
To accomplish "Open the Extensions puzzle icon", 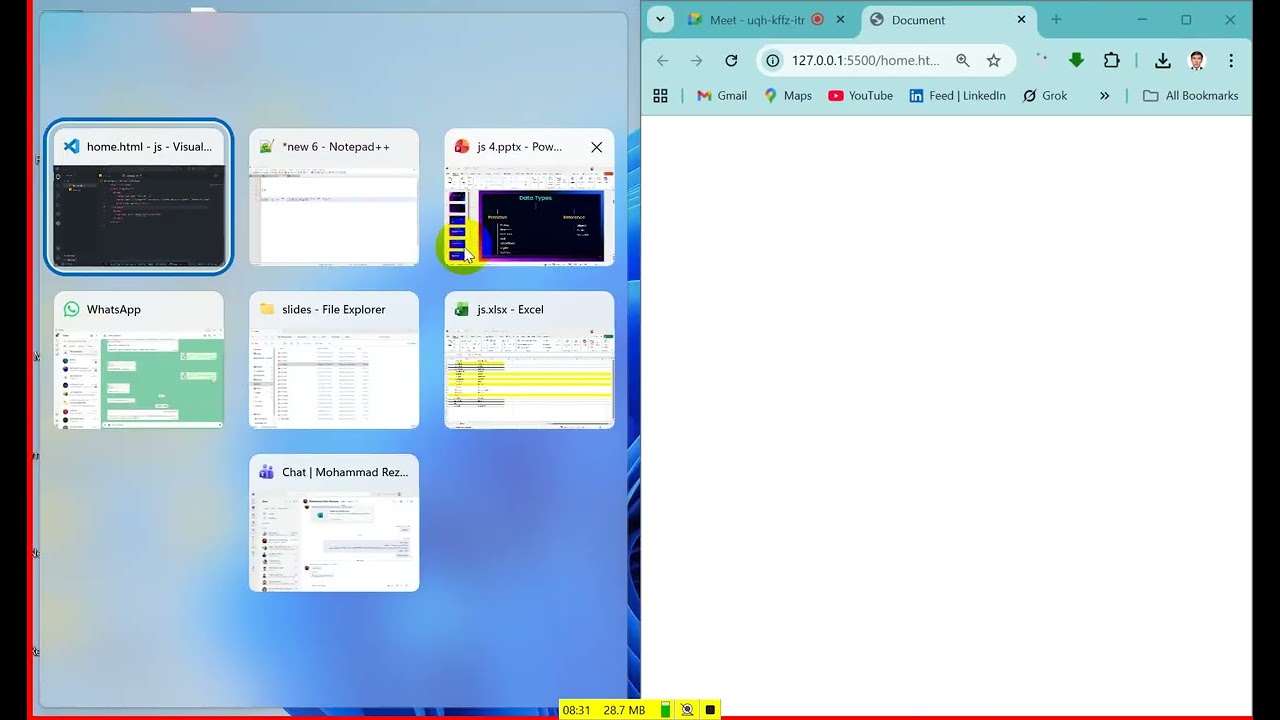I will click(1111, 61).
